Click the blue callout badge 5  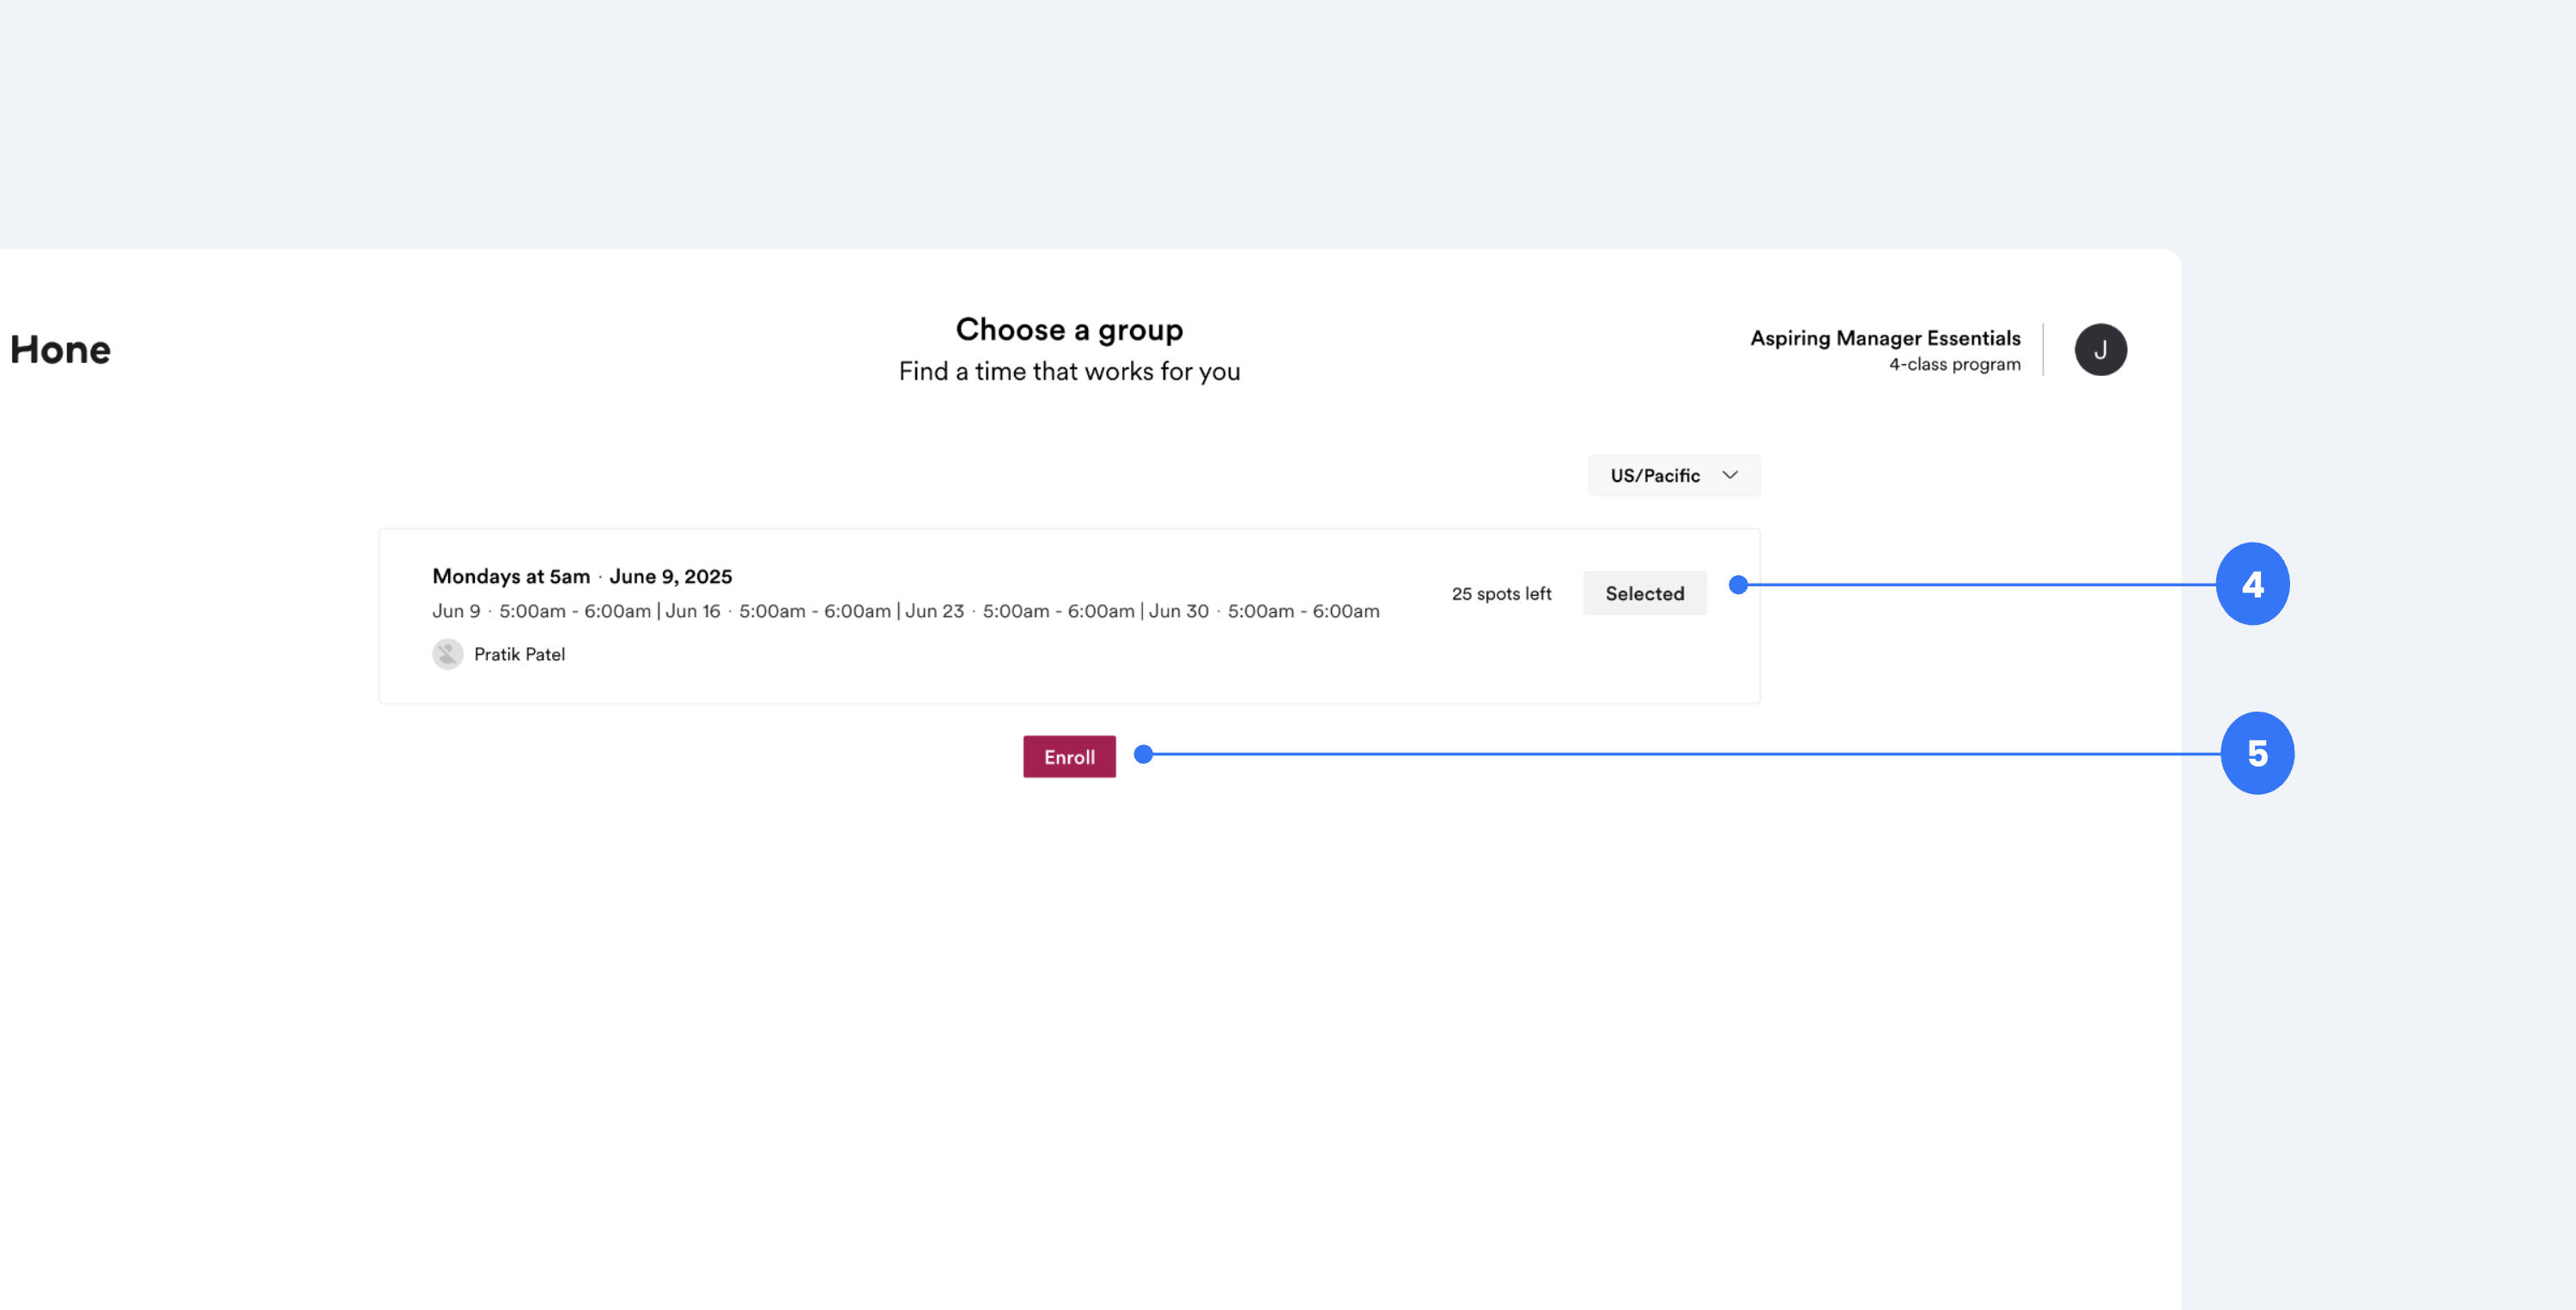tap(2257, 753)
